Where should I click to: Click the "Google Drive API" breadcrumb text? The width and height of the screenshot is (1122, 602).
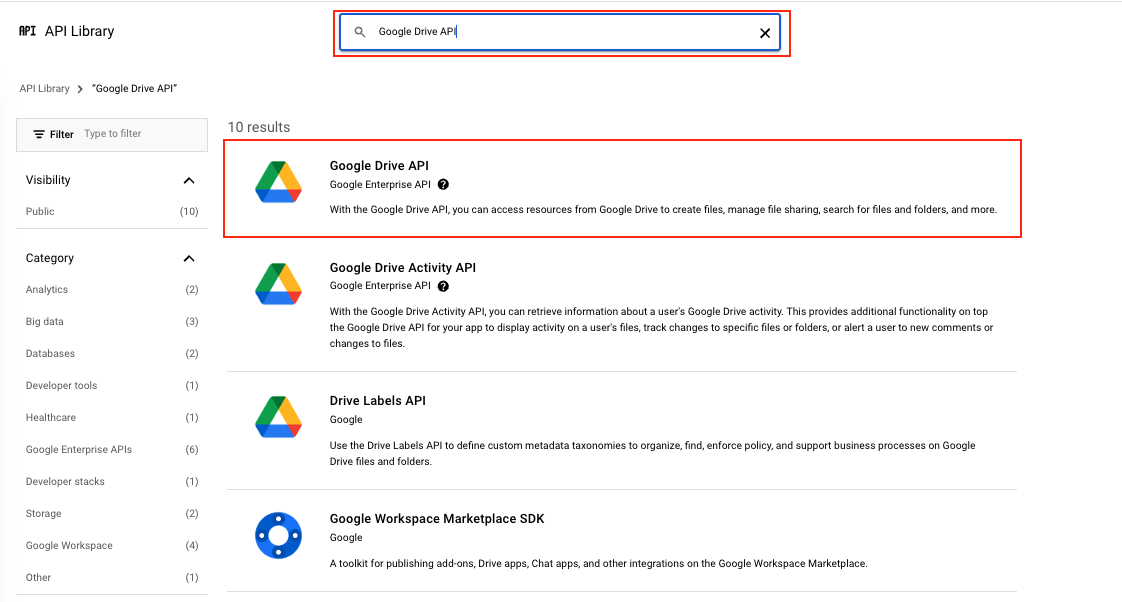135,89
